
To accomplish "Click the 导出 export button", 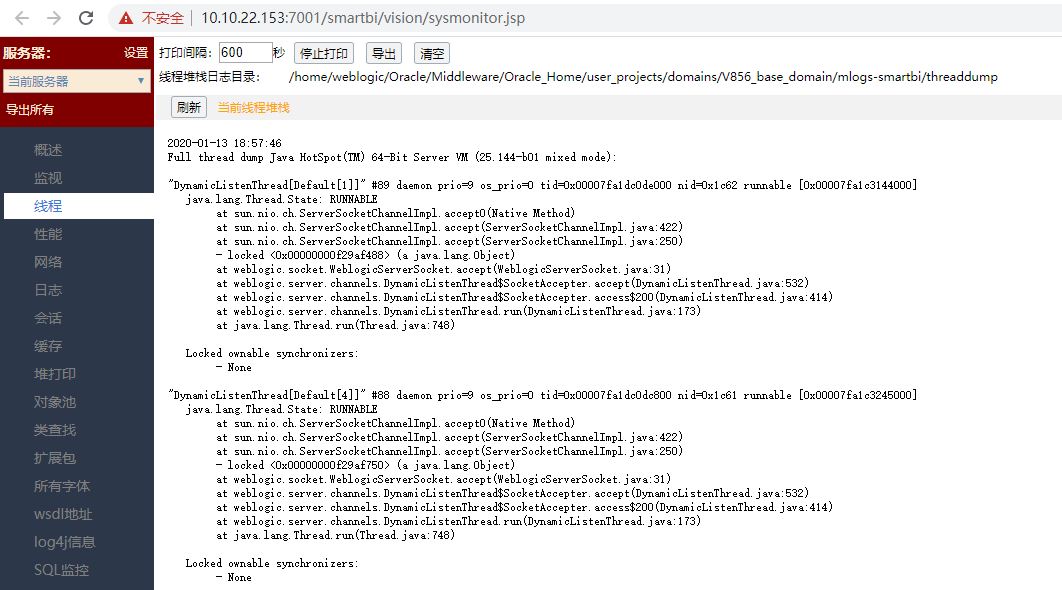I will point(384,54).
